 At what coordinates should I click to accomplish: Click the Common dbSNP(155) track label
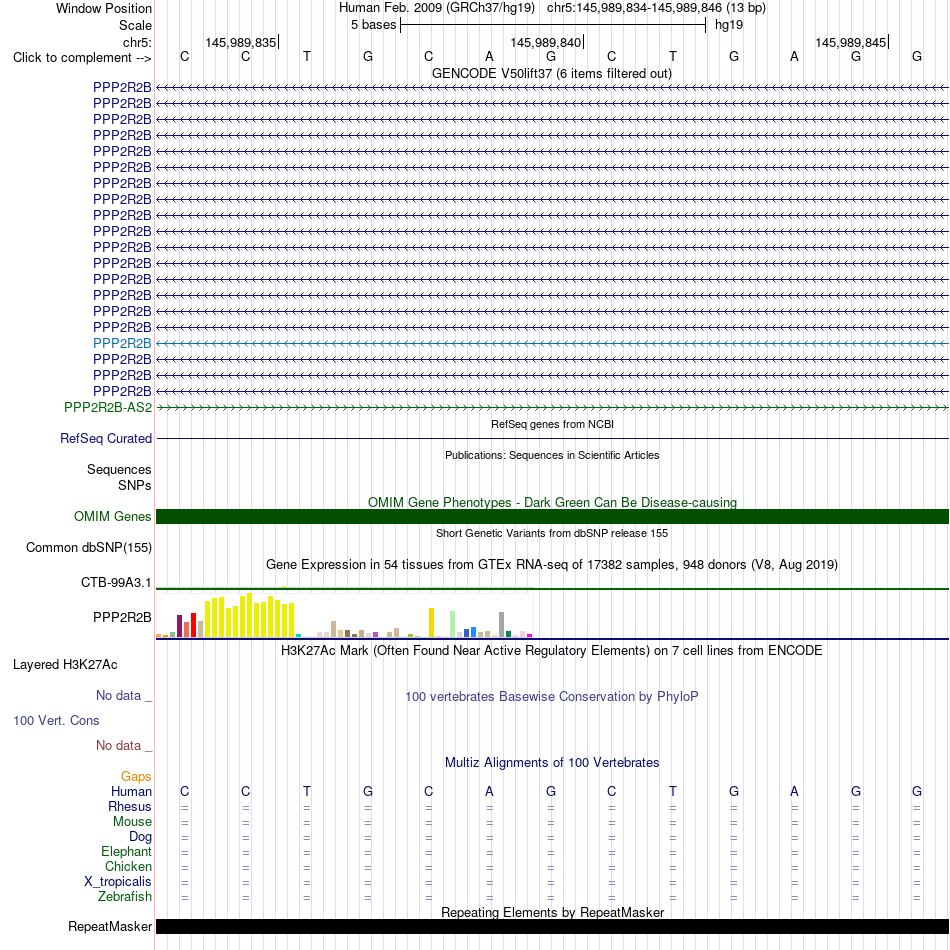tap(88, 547)
